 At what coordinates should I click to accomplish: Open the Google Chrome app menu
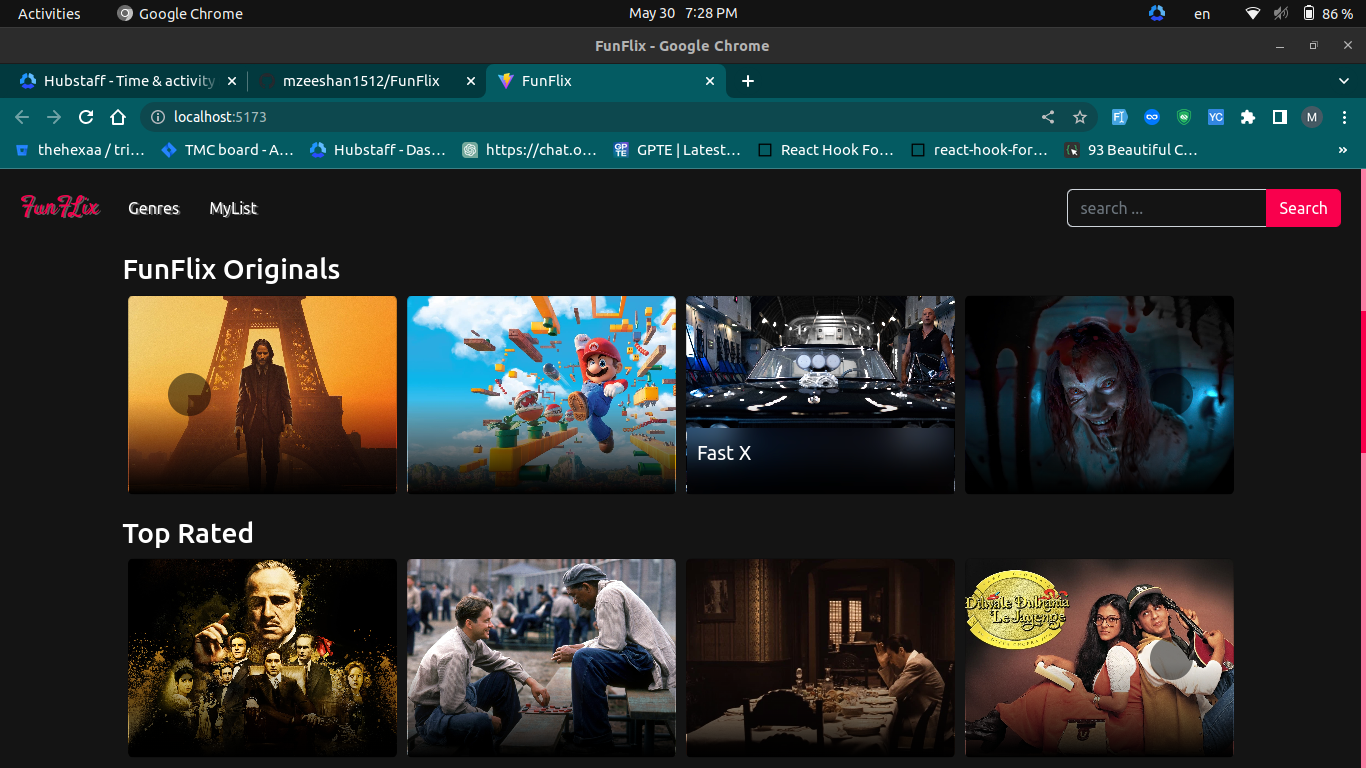click(x=180, y=13)
